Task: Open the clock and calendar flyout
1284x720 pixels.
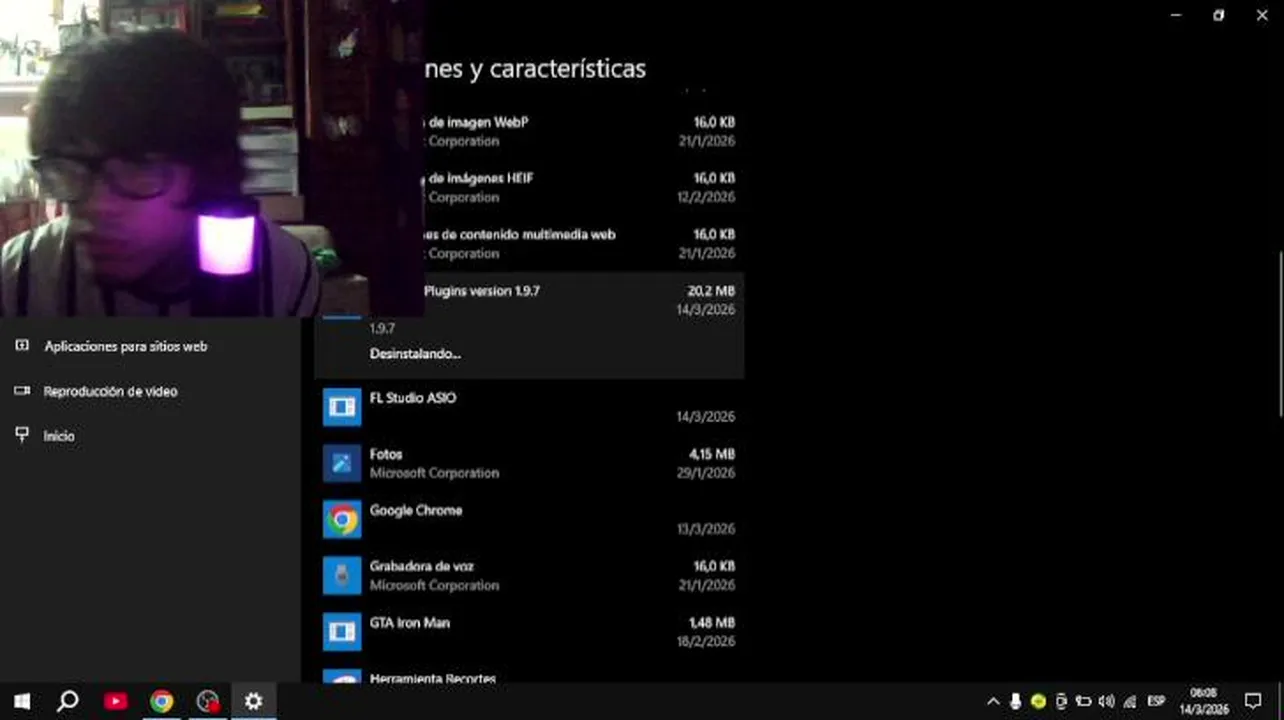Action: [x=1203, y=701]
